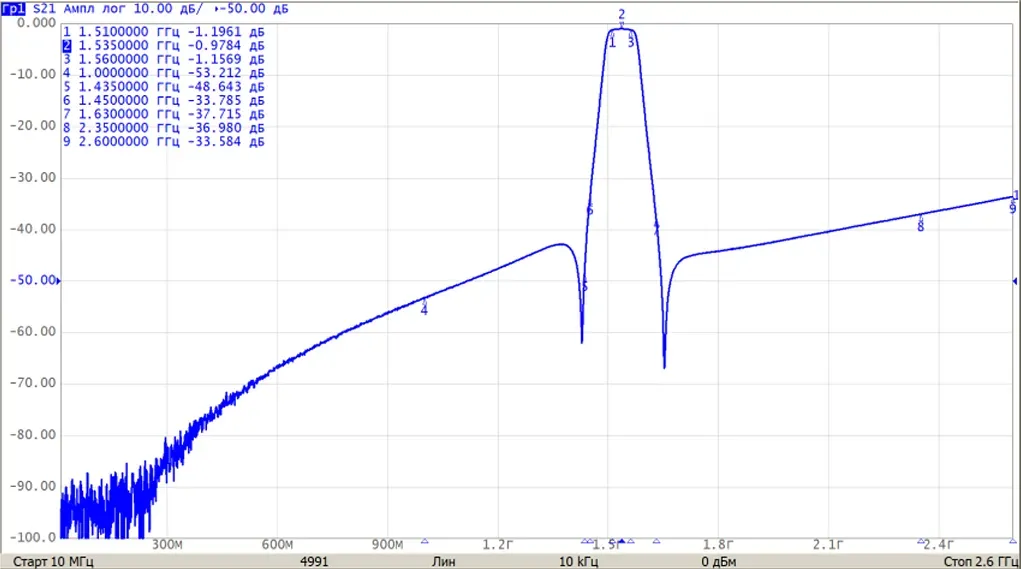Click the Лин sweep type field
The width and height of the screenshot is (1021, 569).
[443, 561]
